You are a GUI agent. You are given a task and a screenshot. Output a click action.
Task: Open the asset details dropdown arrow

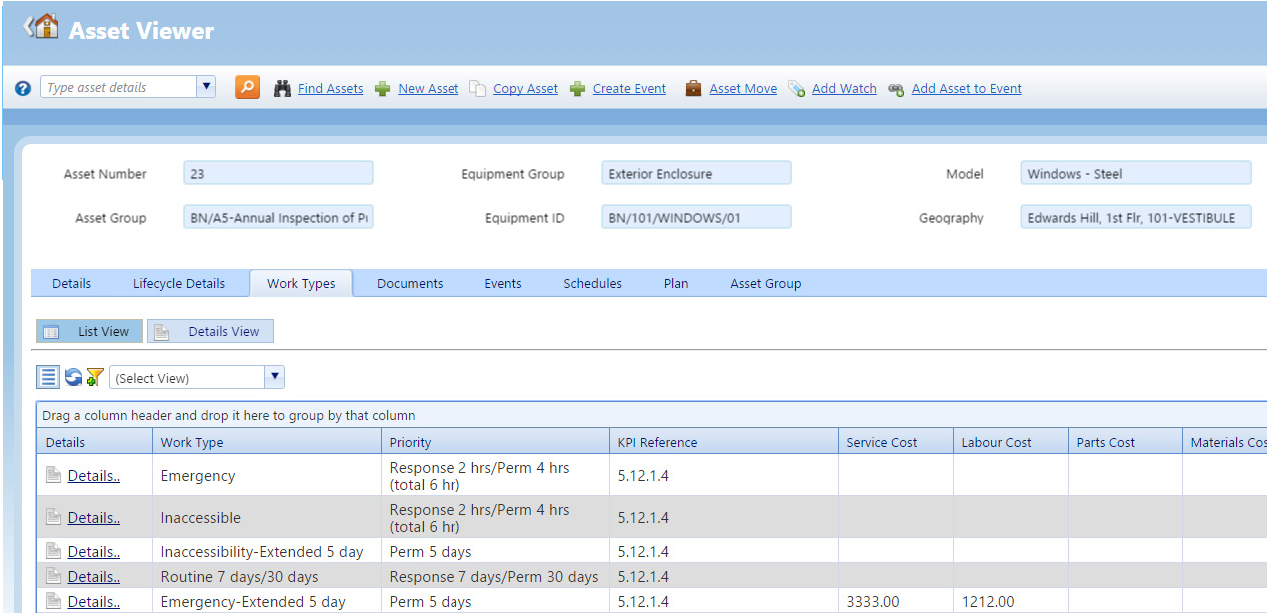tap(206, 87)
